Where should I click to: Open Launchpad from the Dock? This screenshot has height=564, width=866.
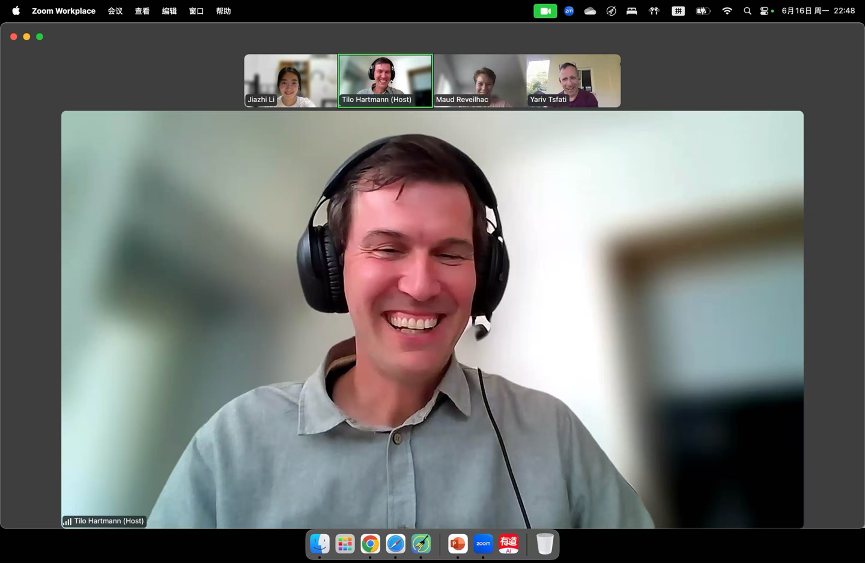pyautogui.click(x=345, y=544)
